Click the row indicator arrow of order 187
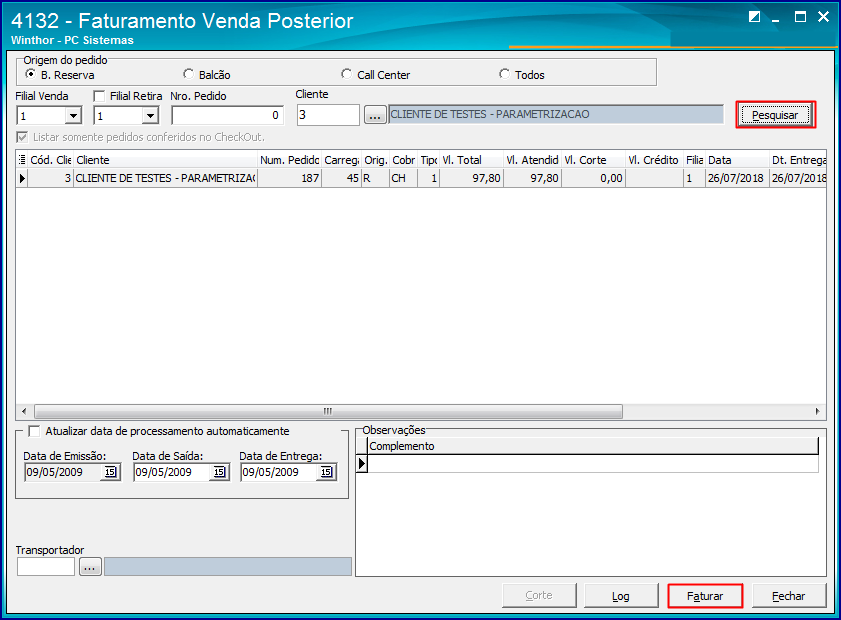The image size is (841, 620). click(22, 178)
